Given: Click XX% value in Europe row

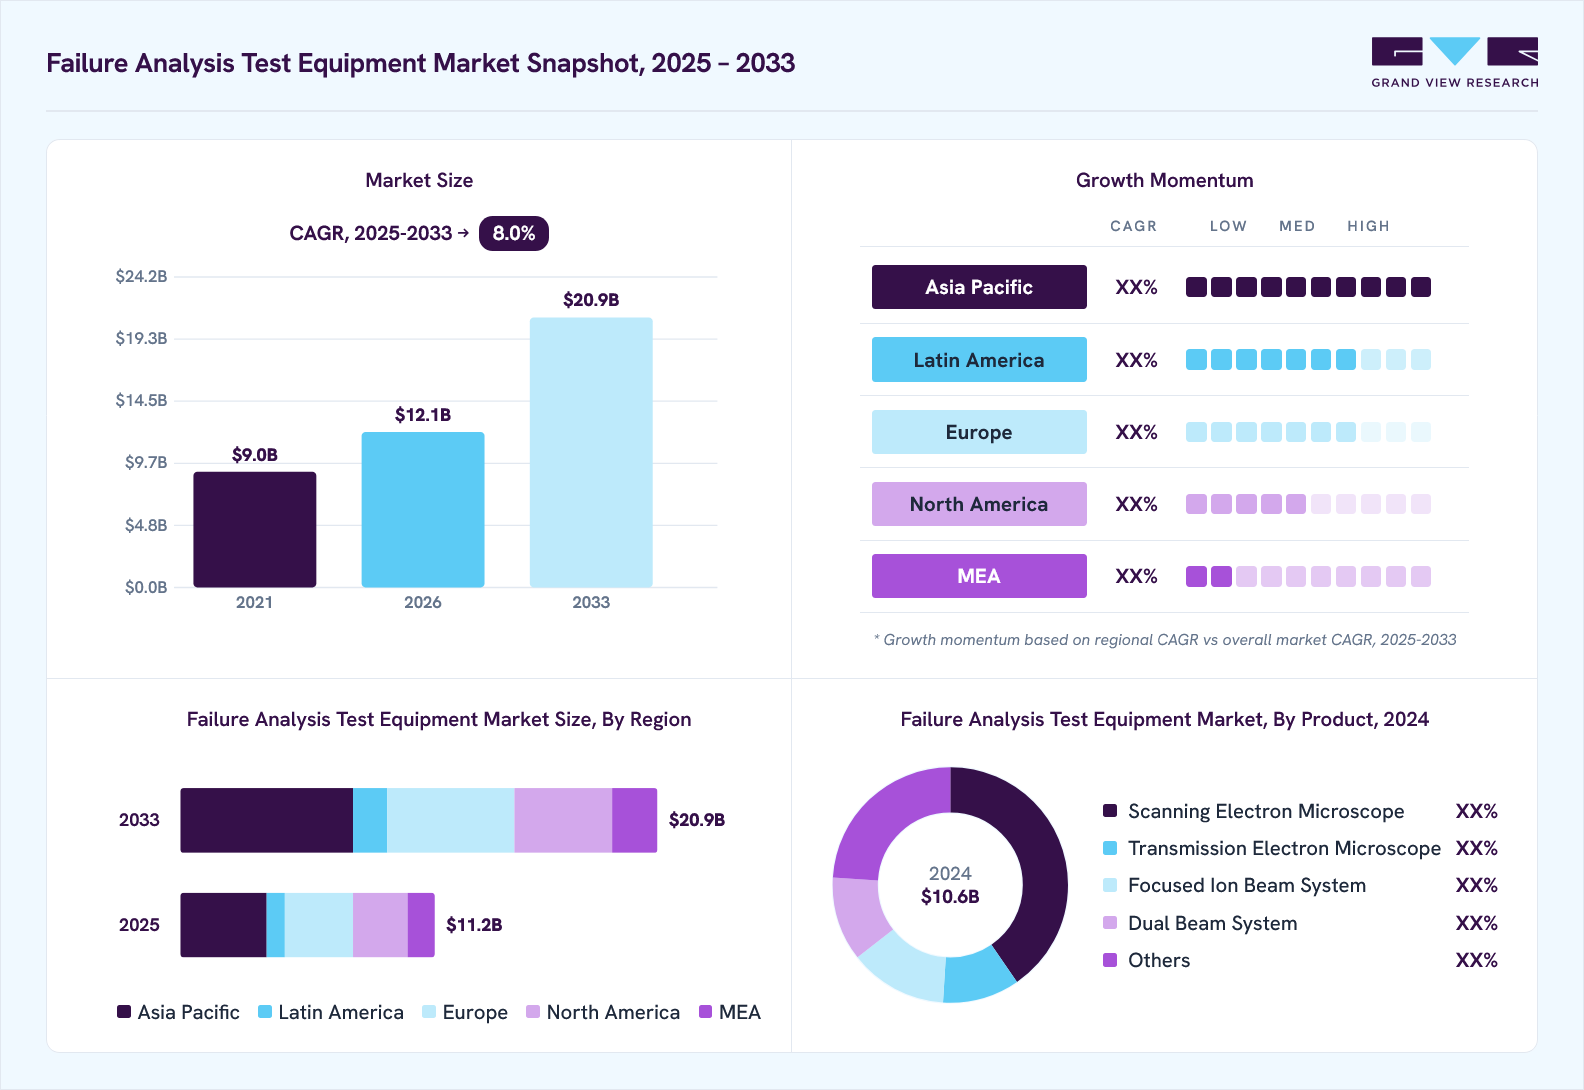Looking at the screenshot, I should pos(1136,432).
